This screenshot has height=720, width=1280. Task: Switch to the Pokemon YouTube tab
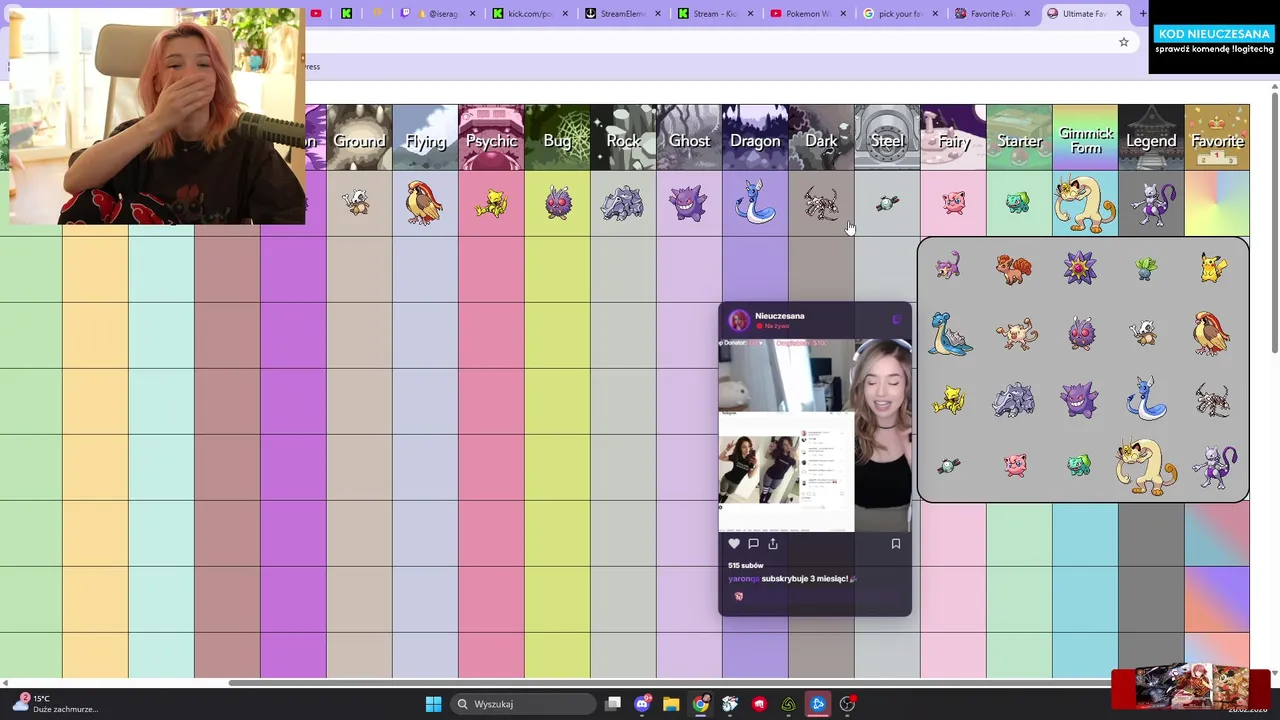coord(807,14)
